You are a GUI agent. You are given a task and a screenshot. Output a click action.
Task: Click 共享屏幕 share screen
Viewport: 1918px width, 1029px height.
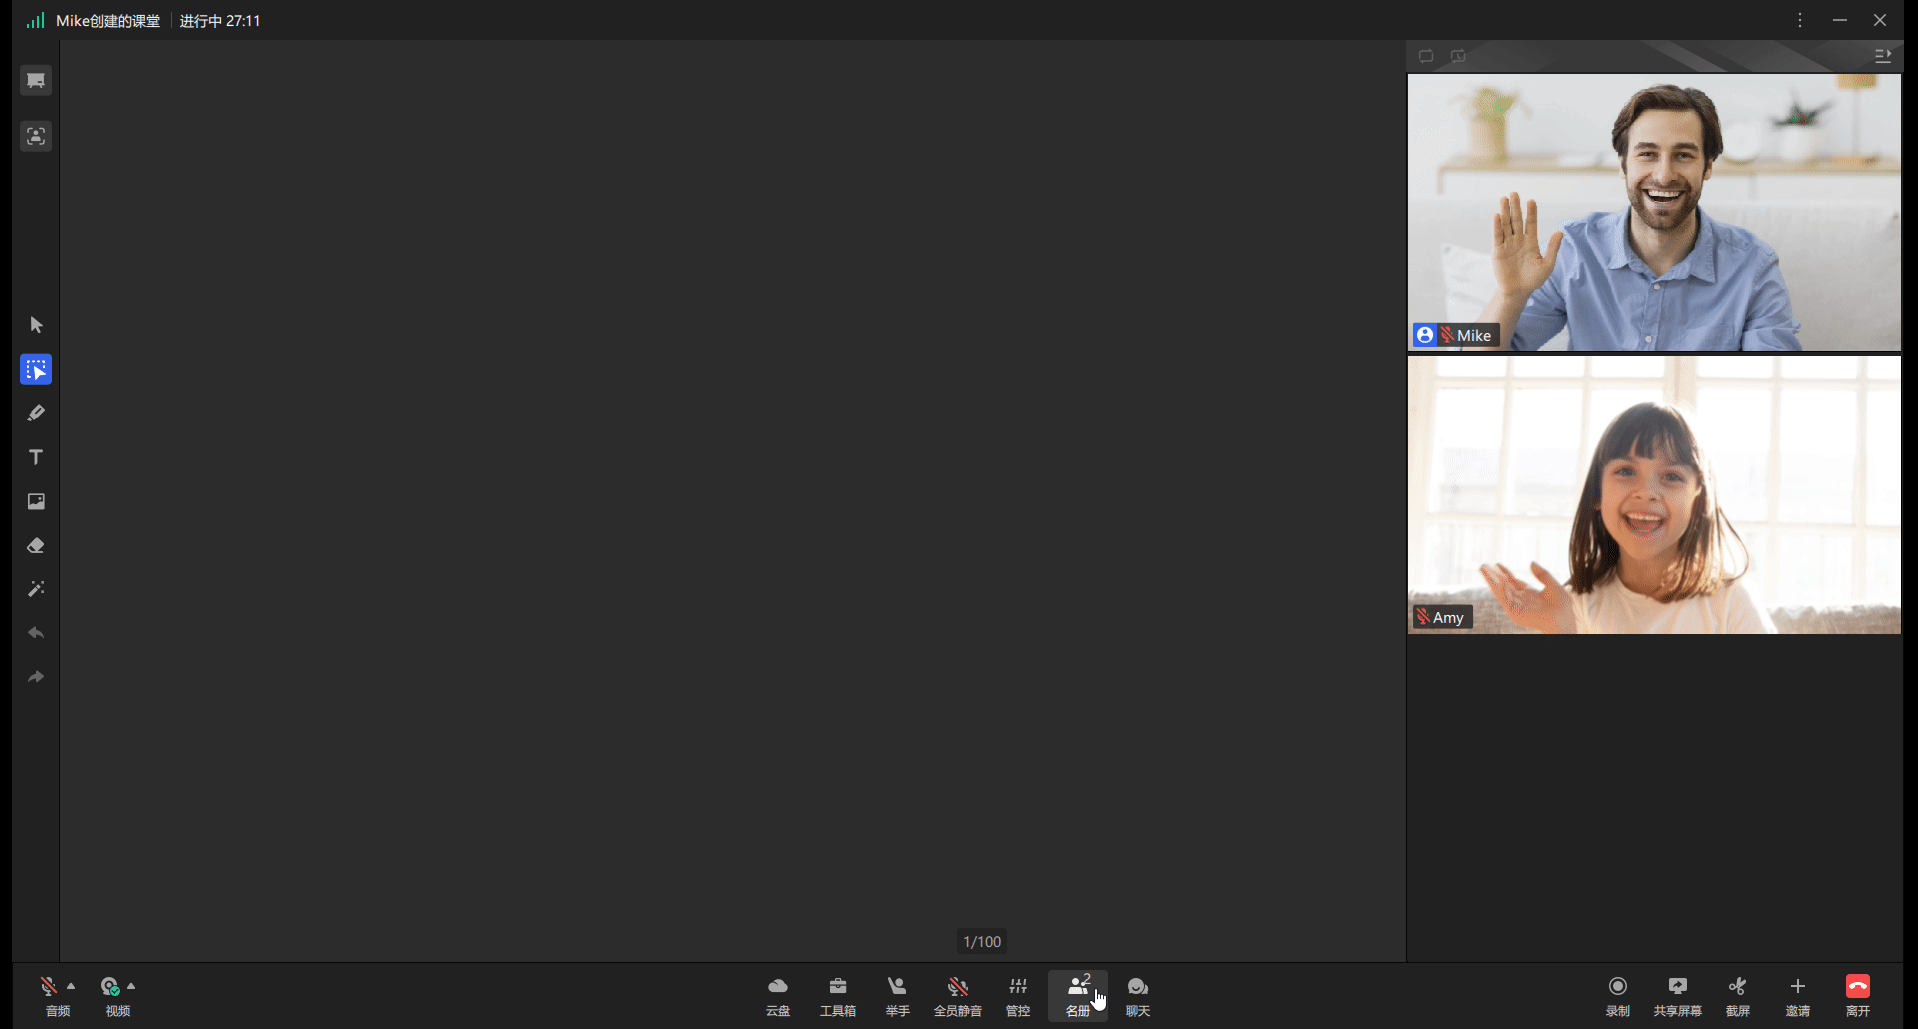(1678, 996)
